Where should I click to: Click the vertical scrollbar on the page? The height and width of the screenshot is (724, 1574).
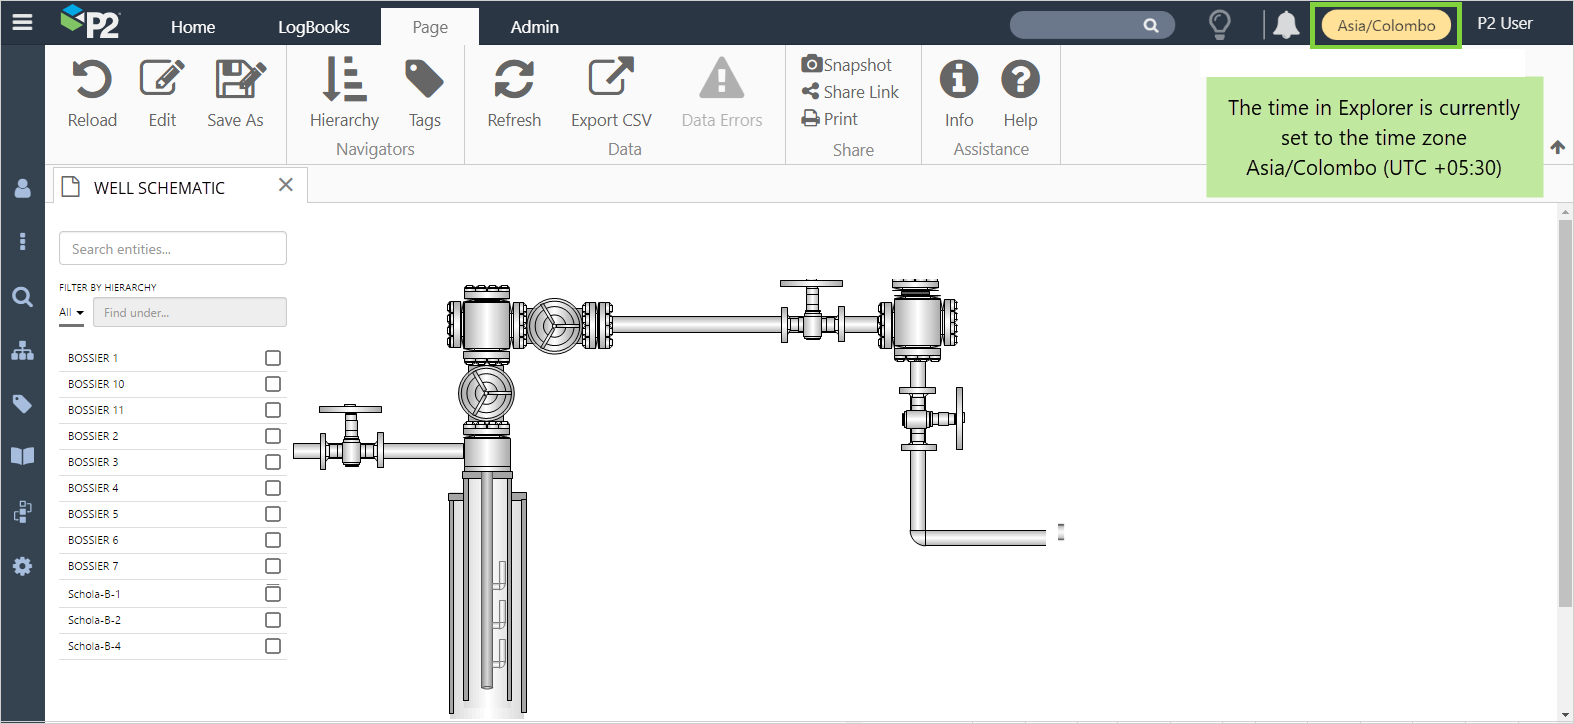click(x=1565, y=410)
